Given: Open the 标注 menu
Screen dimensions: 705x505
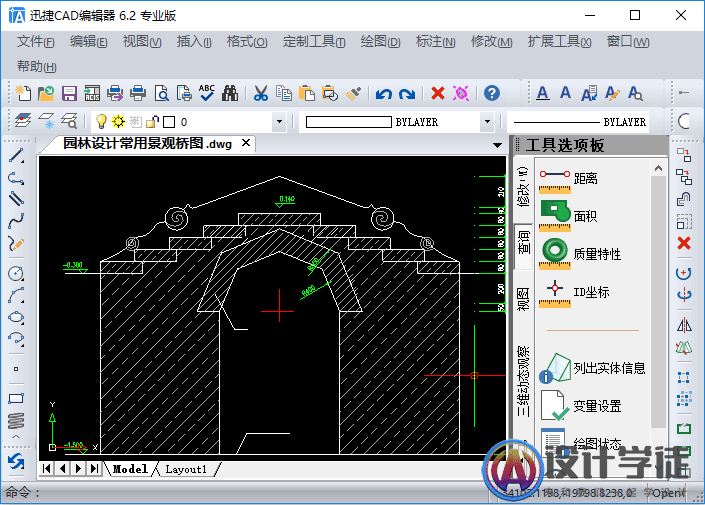Looking at the screenshot, I should (x=435, y=42).
